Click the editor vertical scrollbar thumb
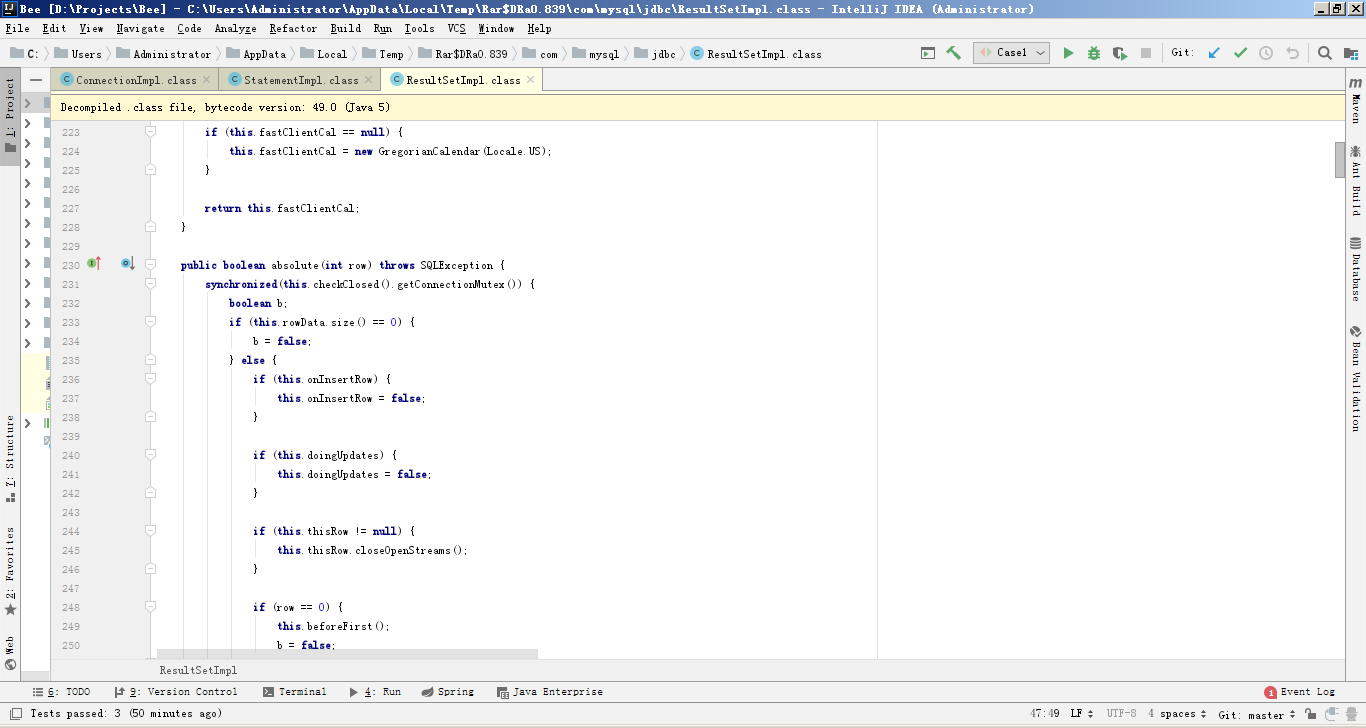The image size is (1366, 728). (1340, 160)
